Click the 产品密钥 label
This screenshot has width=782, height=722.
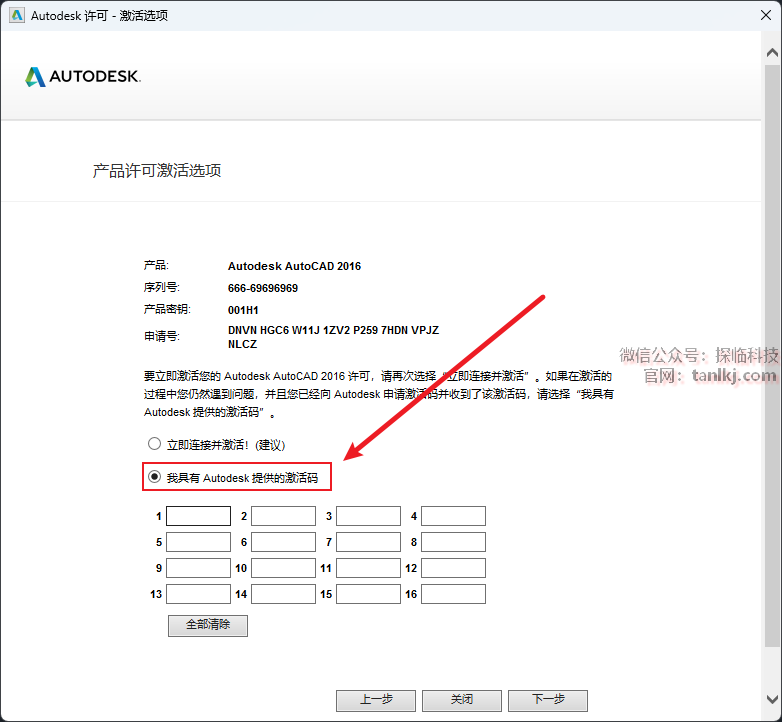167,309
